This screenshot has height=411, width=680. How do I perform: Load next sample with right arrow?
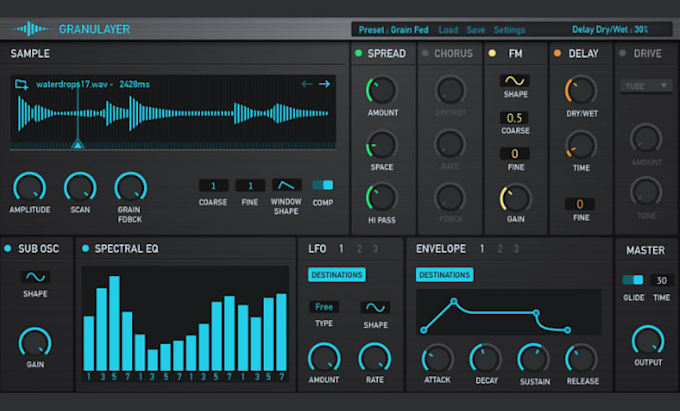click(x=324, y=84)
